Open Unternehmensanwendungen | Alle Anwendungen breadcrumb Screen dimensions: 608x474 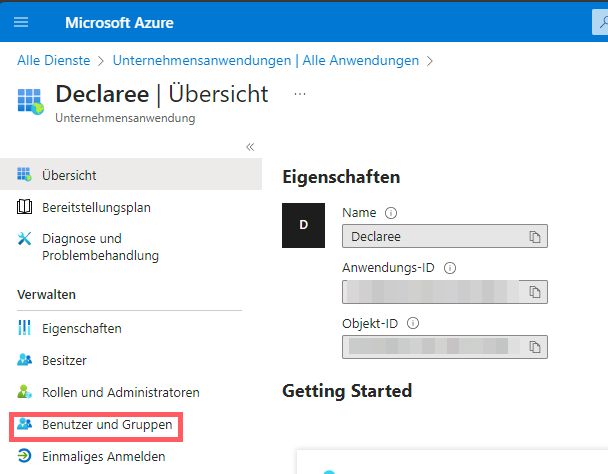click(x=266, y=61)
